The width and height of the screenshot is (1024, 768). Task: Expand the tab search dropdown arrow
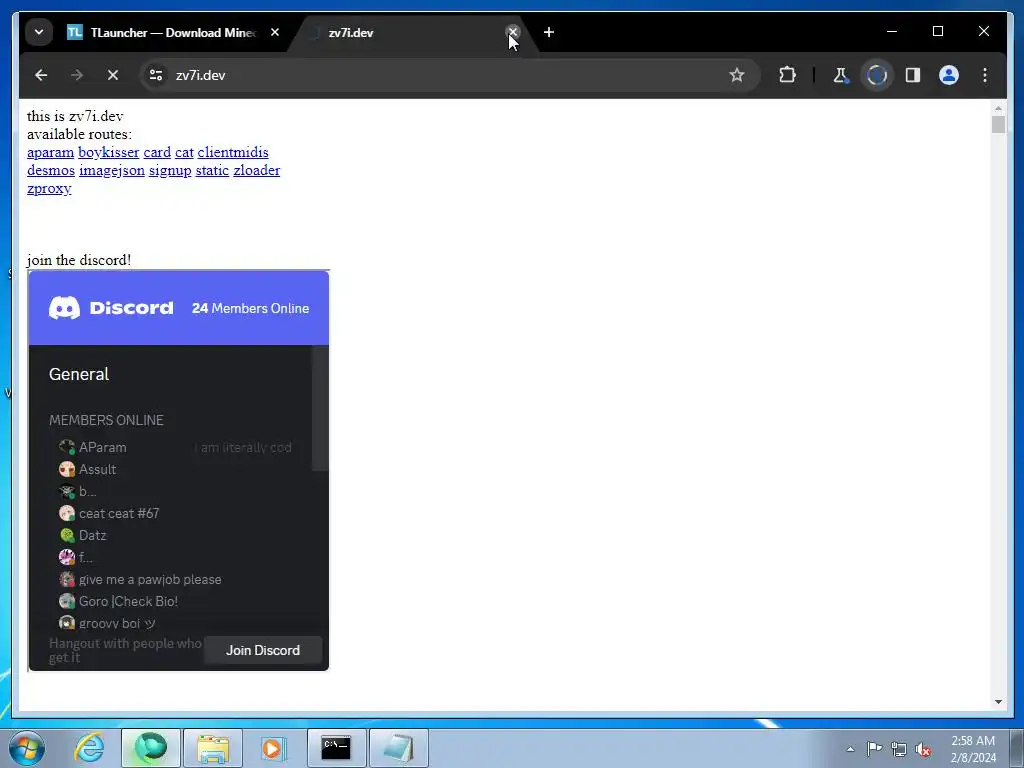tap(39, 32)
